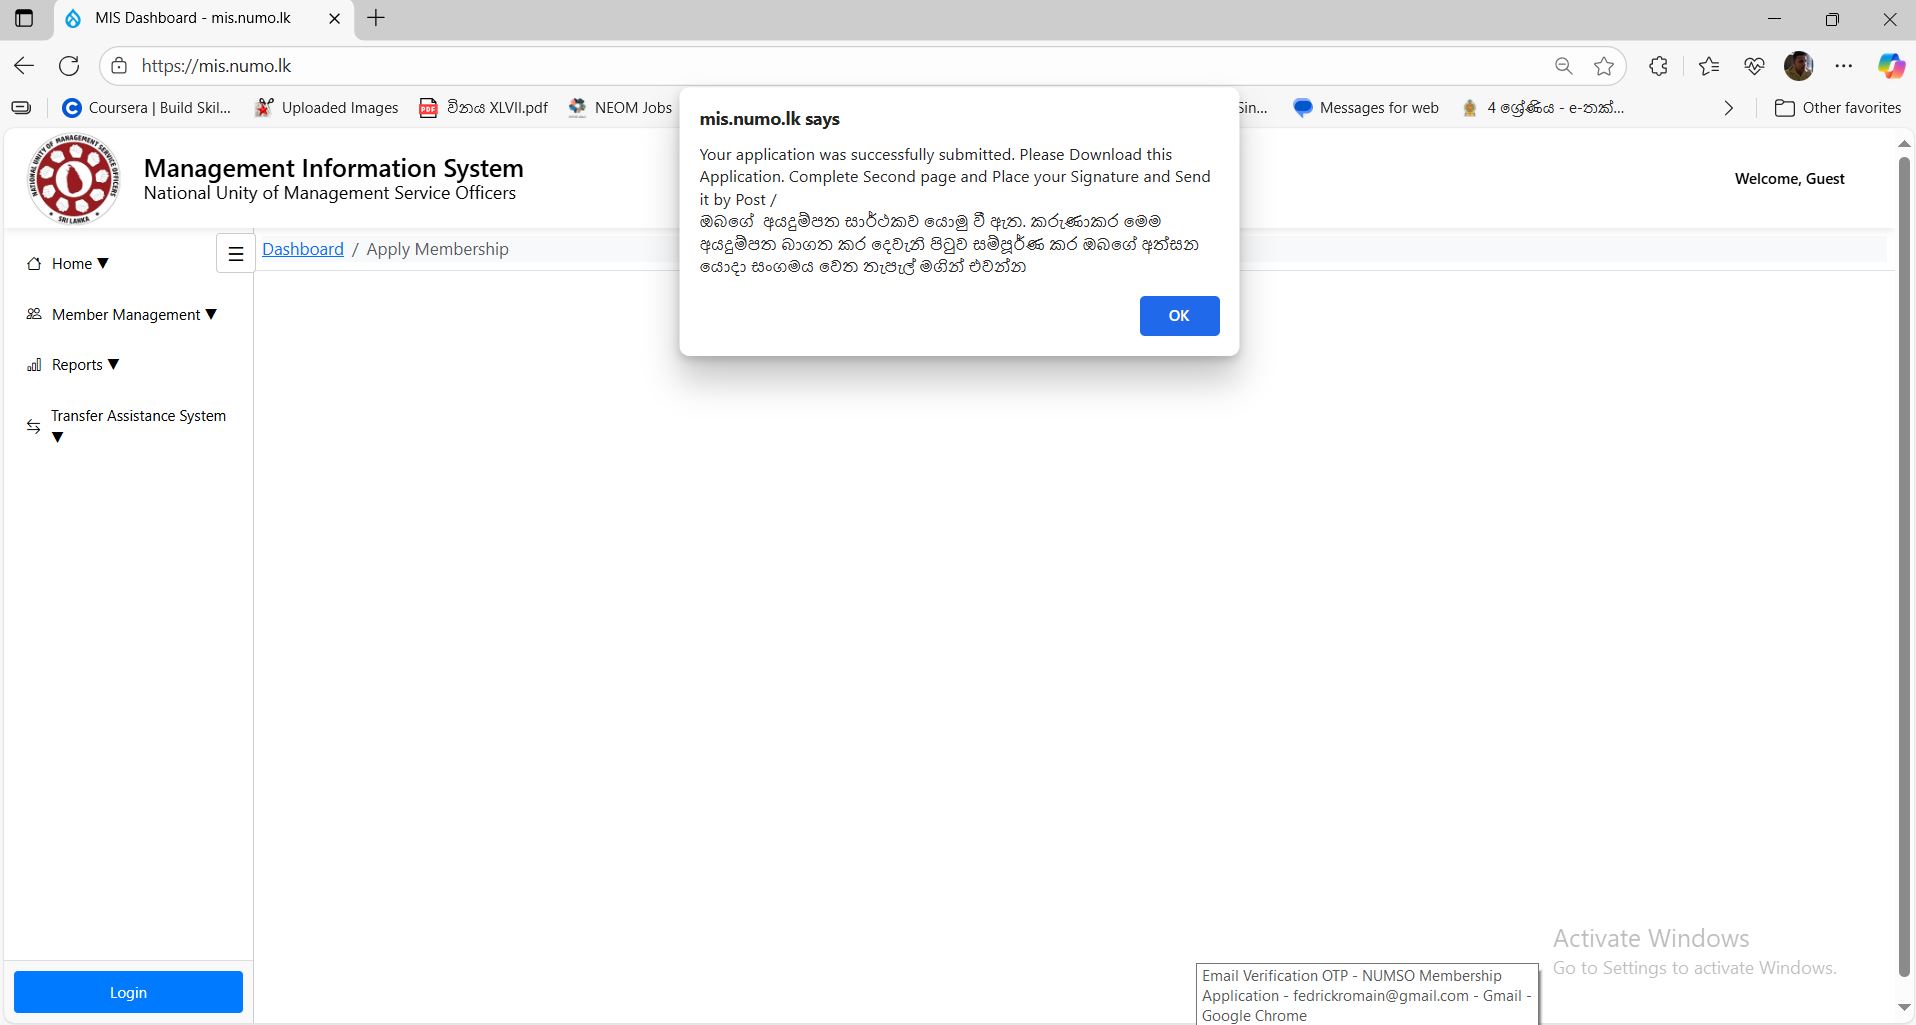Screen dimensions: 1916x1025
Task: Click the browser back arrow
Action: pyautogui.click(x=24, y=66)
